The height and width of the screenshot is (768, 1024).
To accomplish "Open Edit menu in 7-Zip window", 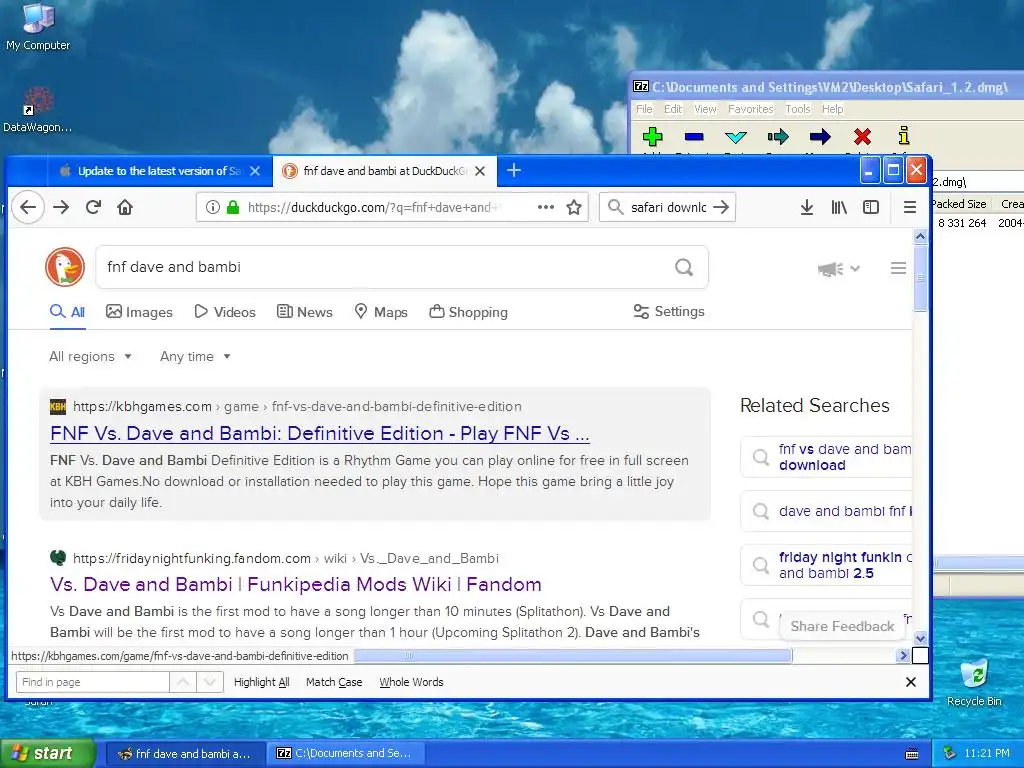I will tap(673, 109).
